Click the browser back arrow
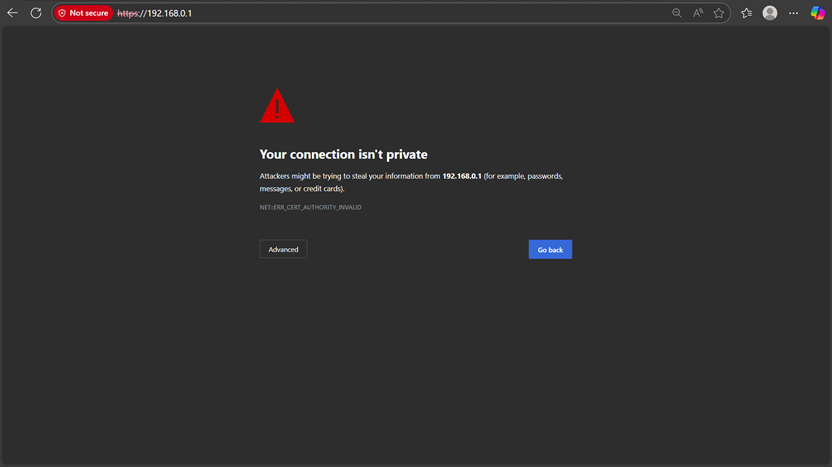This screenshot has width=832, height=467. tap(13, 13)
